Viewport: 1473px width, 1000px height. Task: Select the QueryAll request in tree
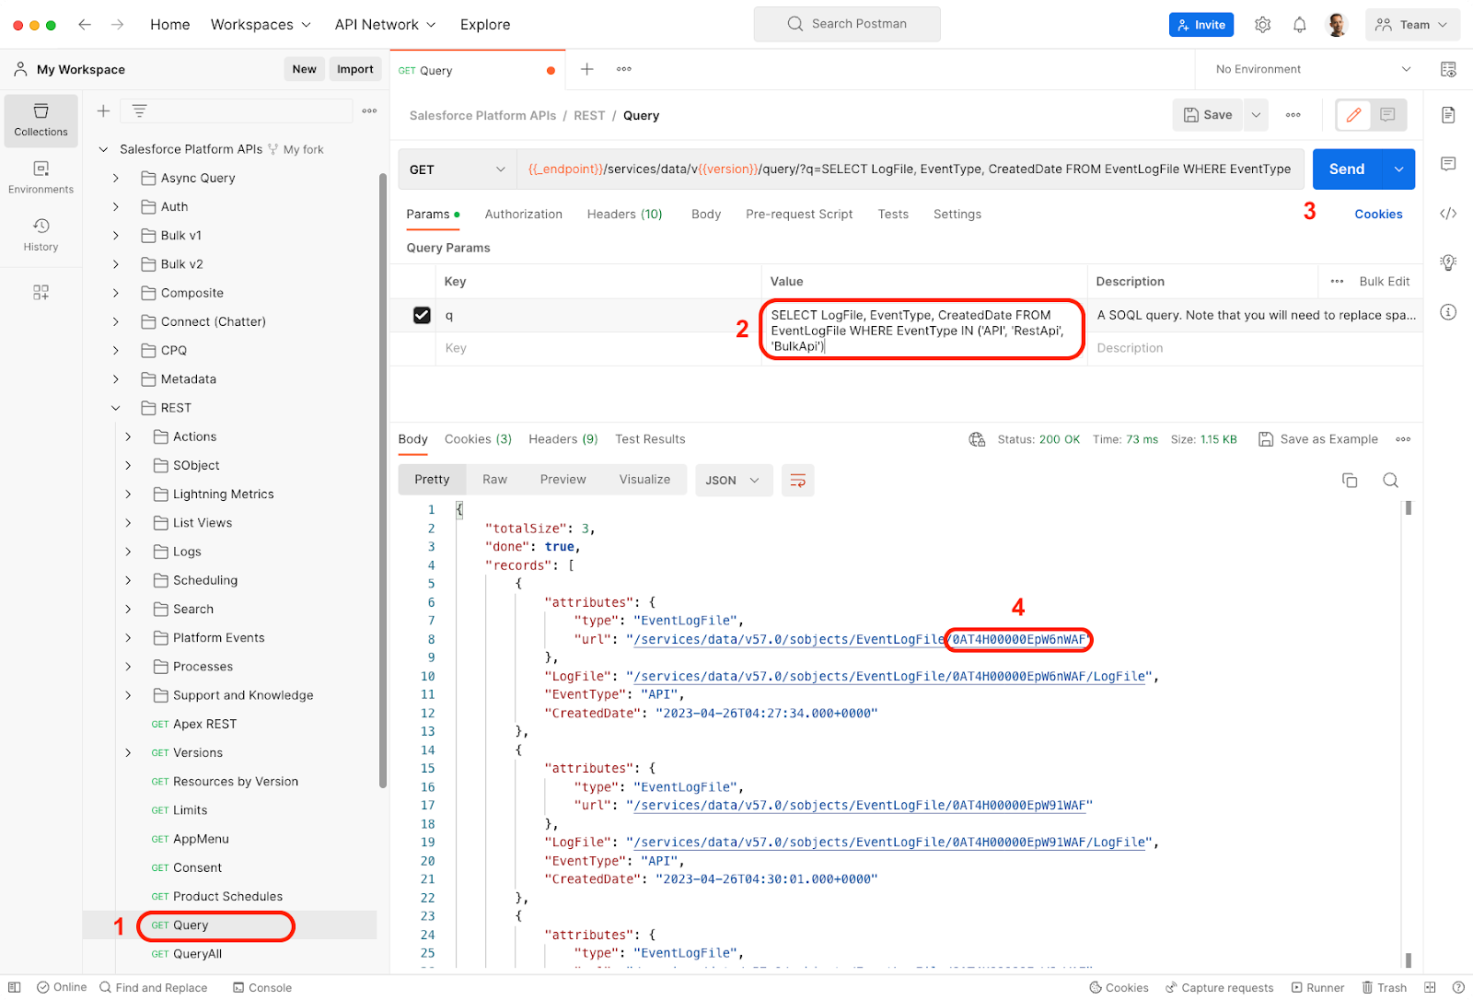tap(197, 954)
